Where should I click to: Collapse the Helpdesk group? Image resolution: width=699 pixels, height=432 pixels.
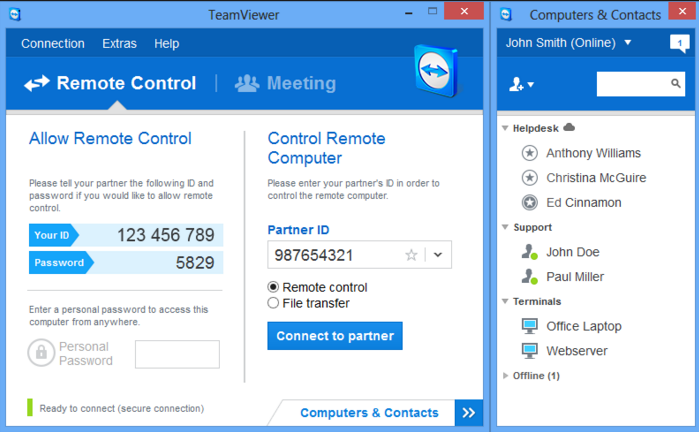click(x=505, y=128)
